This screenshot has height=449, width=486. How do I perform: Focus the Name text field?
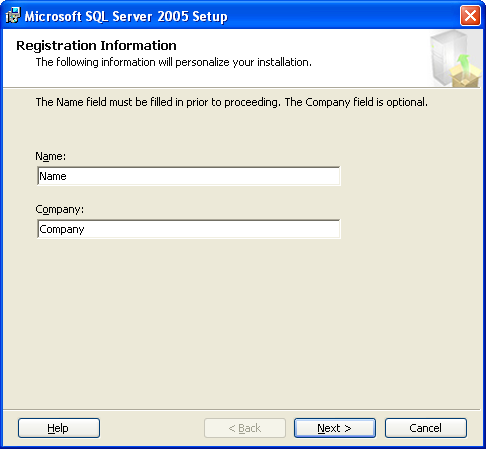pos(189,176)
